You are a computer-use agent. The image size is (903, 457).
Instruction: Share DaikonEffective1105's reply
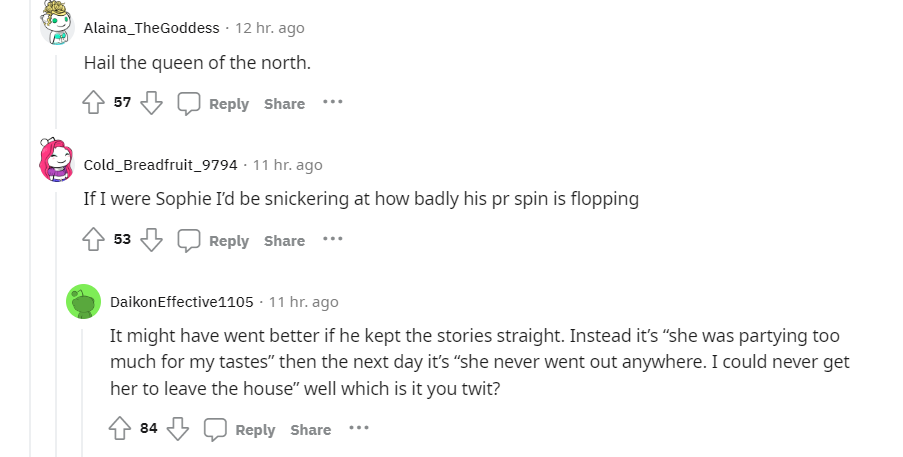click(x=310, y=430)
